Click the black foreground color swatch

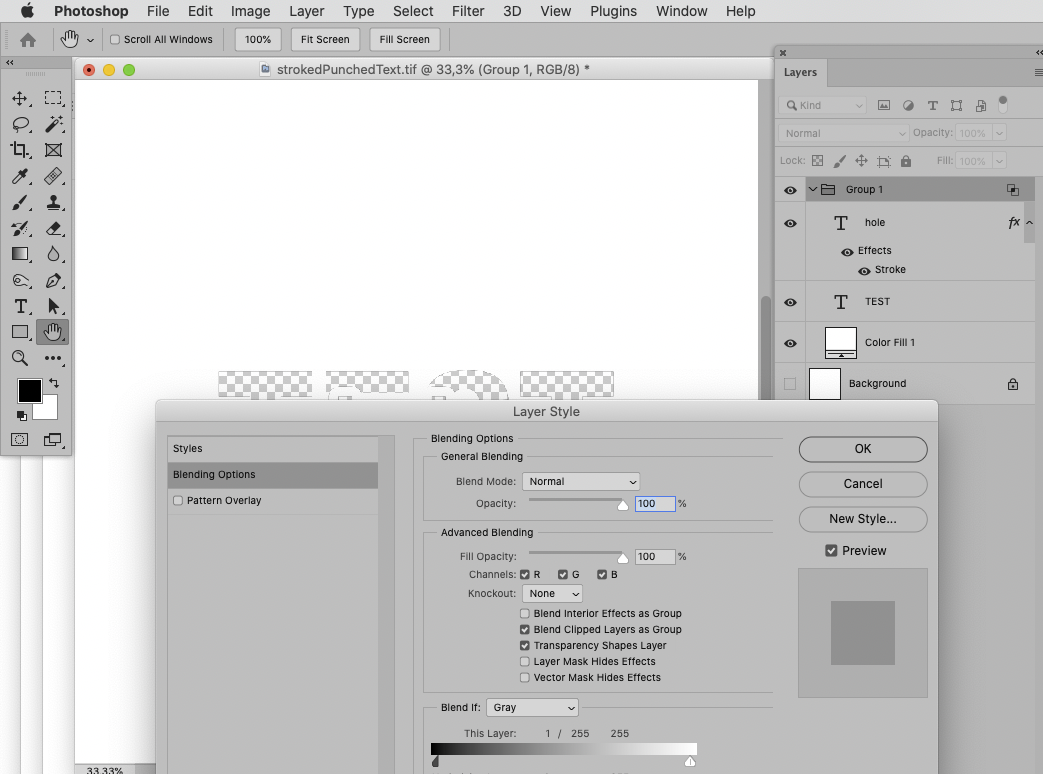point(29,393)
